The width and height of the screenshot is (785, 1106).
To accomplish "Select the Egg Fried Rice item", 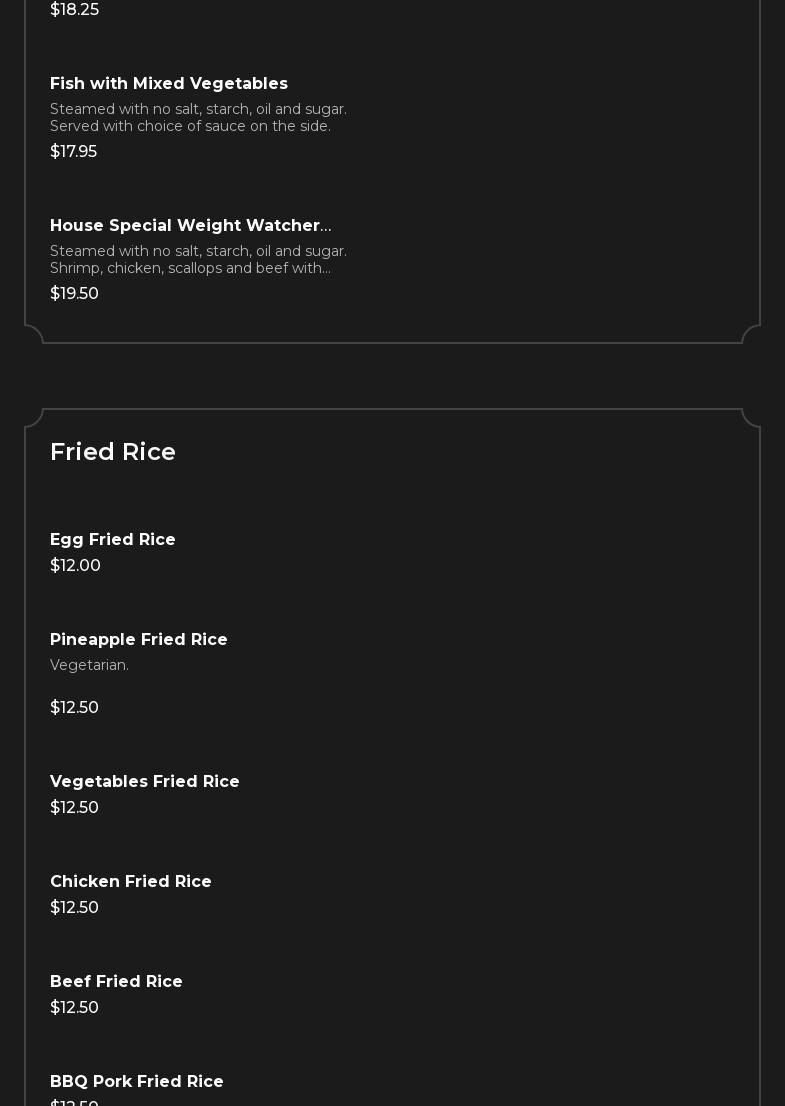I will pyautogui.click(x=113, y=540).
